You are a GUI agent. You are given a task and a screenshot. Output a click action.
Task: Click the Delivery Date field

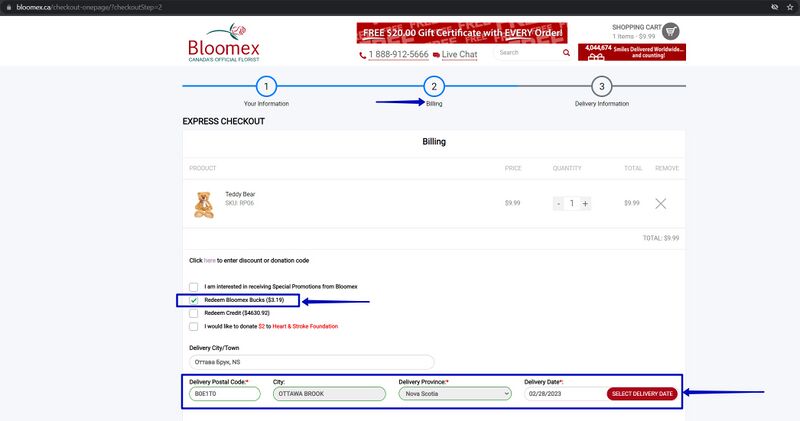[x=565, y=394]
